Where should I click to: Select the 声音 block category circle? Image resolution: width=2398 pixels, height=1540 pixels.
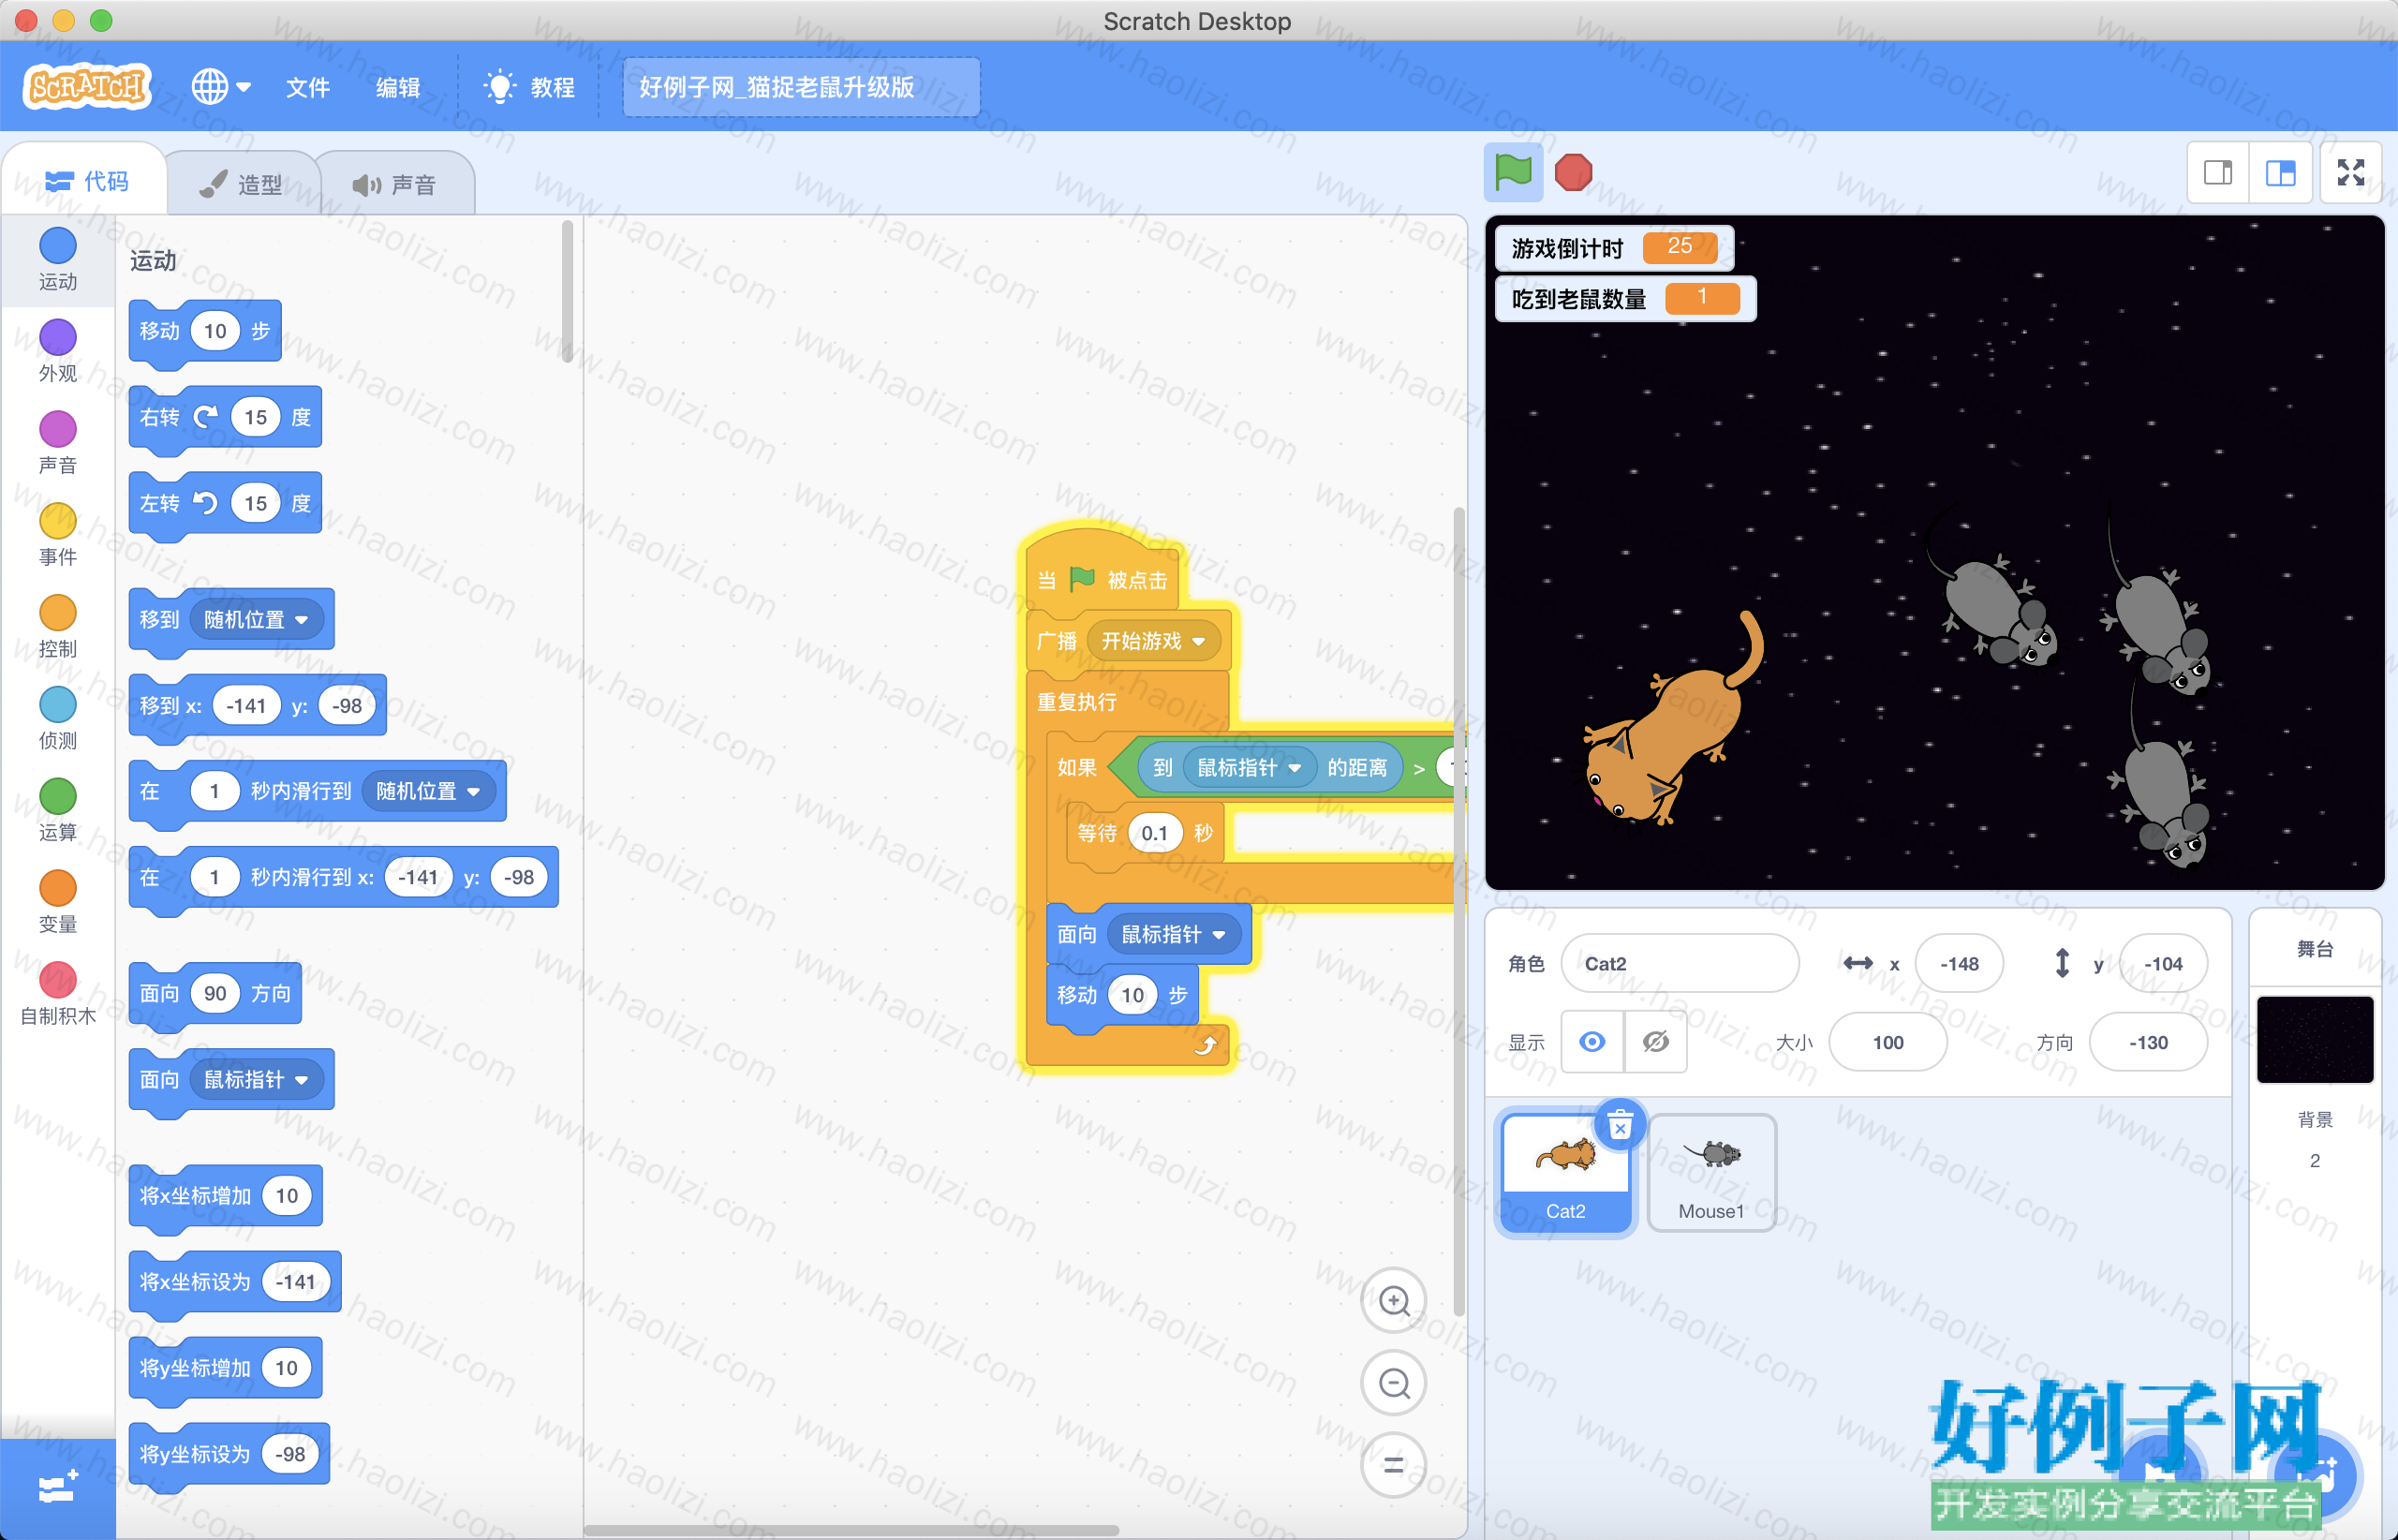coord(58,429)
